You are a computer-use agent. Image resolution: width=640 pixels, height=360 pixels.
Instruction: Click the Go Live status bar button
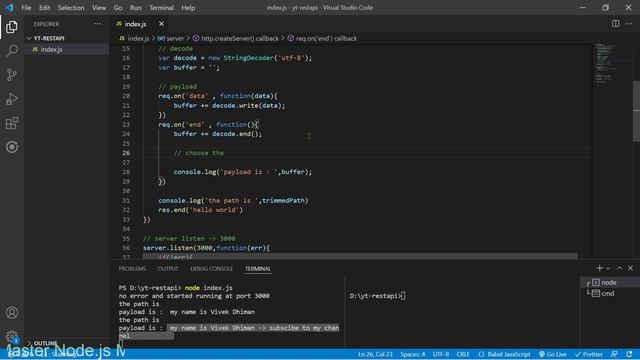click(553, 354)
